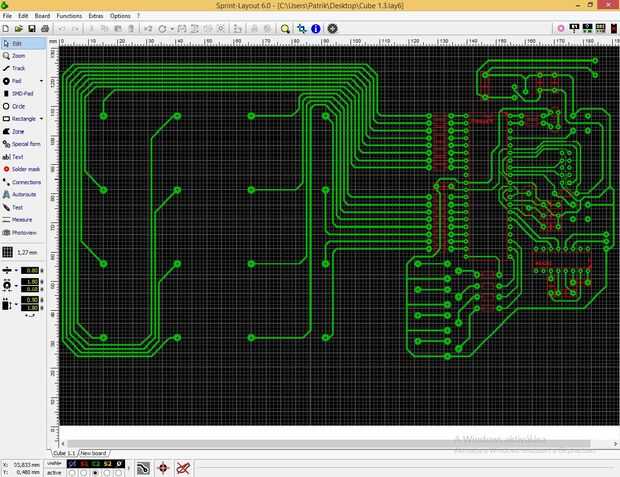Click the yellow magnifier toolbar icon
Screen dimensions: 620x477
[x=285, y=28]
